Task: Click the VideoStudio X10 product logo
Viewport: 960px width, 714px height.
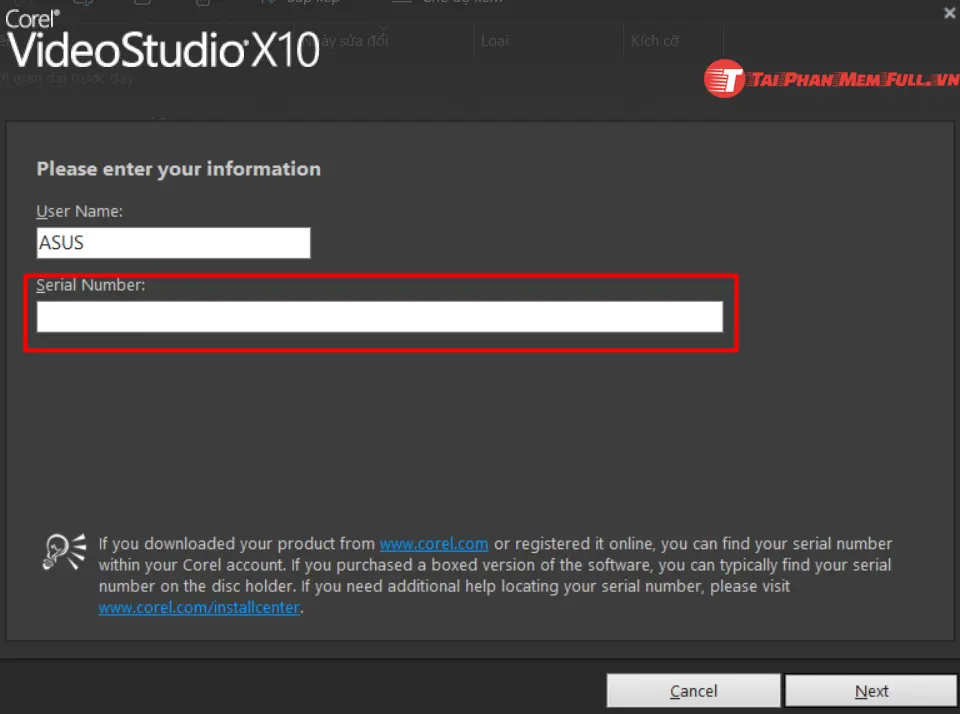Action: [x=164, y=48]
